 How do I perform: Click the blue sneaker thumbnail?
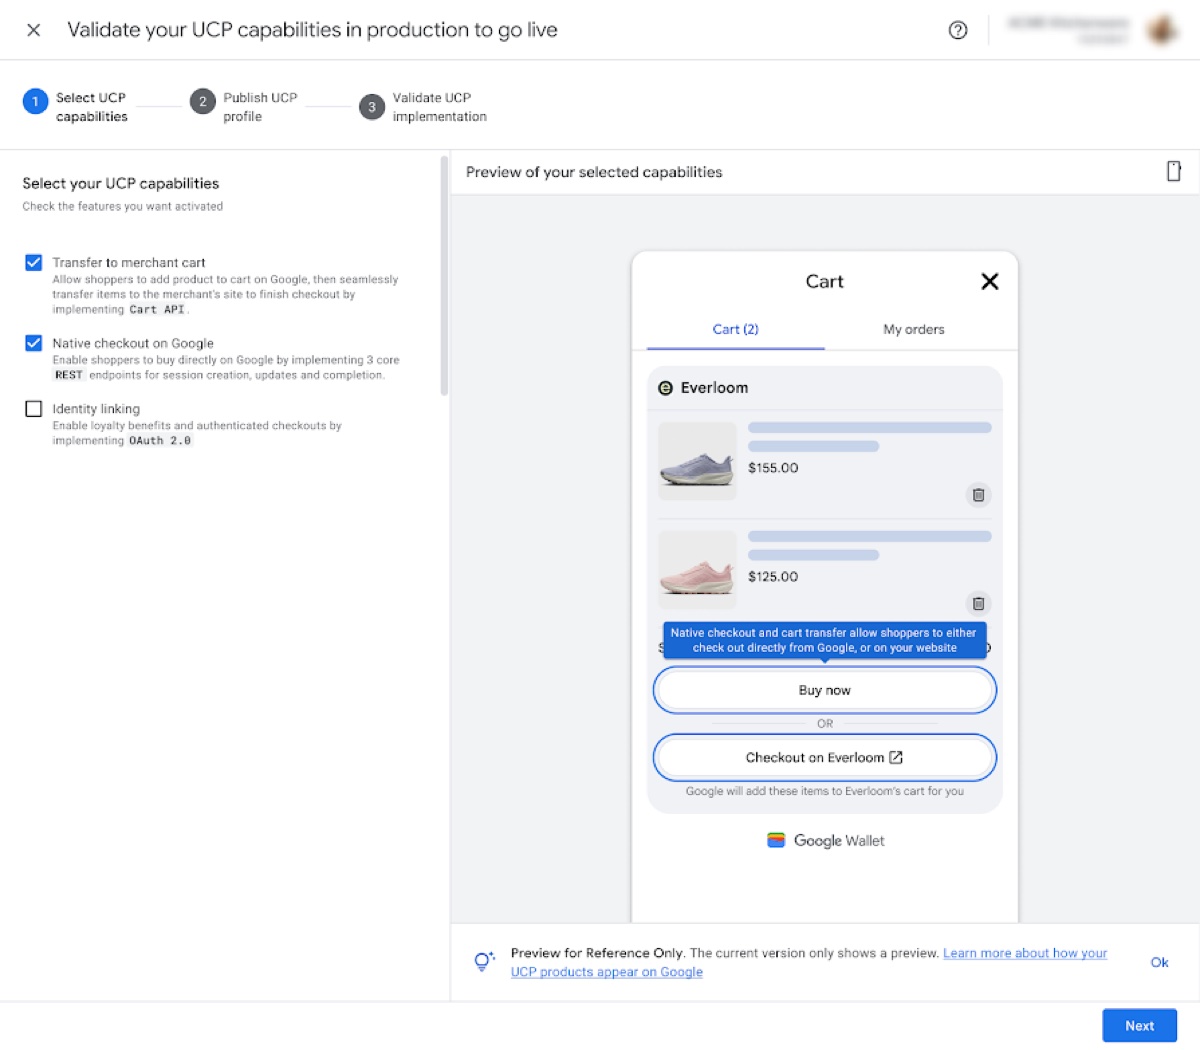click(697, 461)
